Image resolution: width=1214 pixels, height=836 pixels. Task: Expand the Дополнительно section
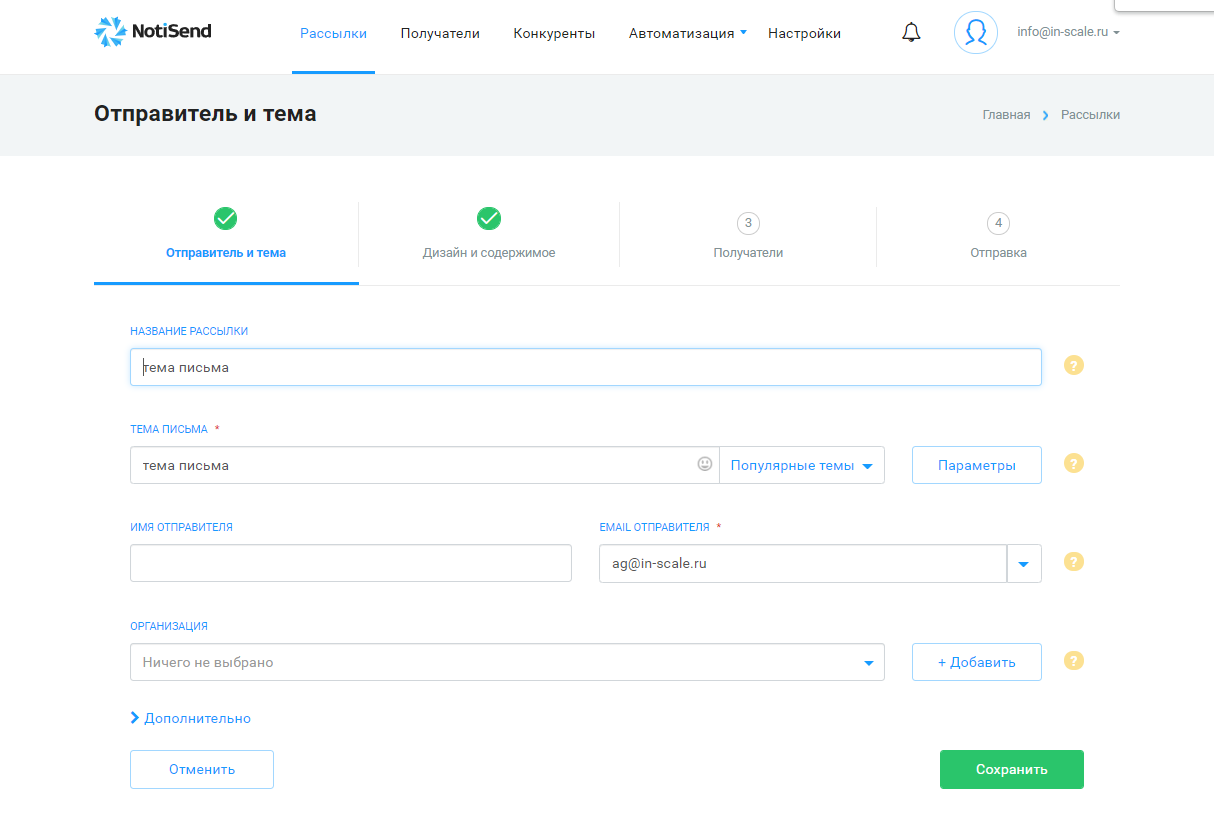[190, 718]
